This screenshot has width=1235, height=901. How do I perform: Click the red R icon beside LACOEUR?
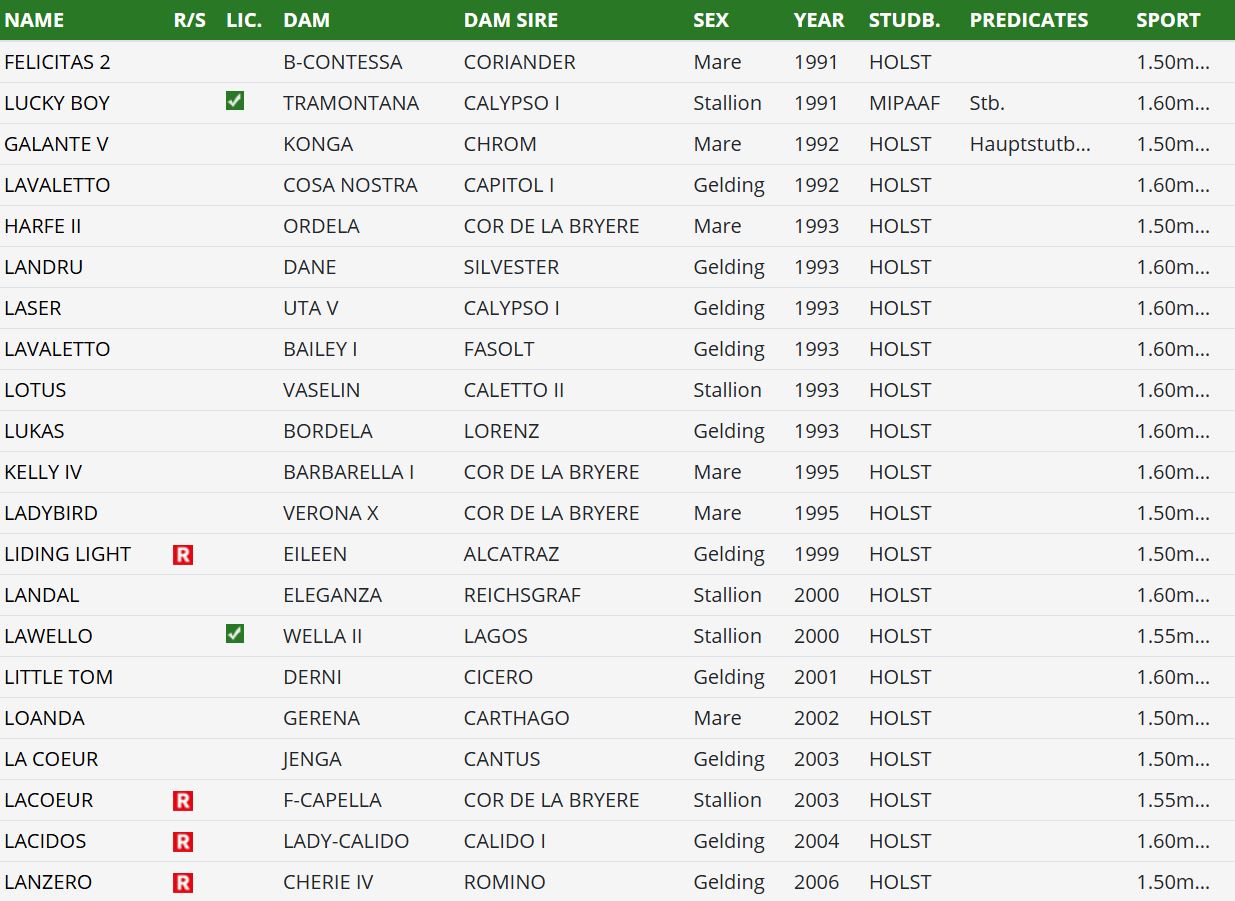[x=183, y=800]
